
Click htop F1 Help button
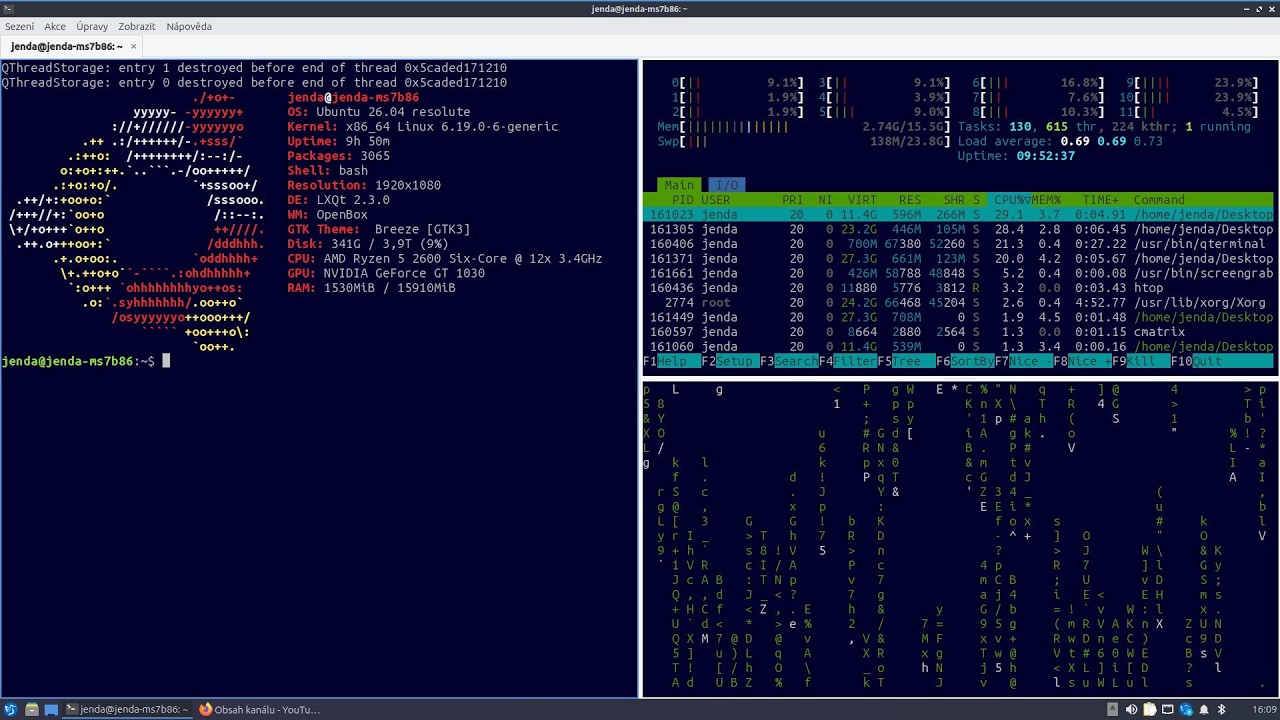click(x=672, y=361)
